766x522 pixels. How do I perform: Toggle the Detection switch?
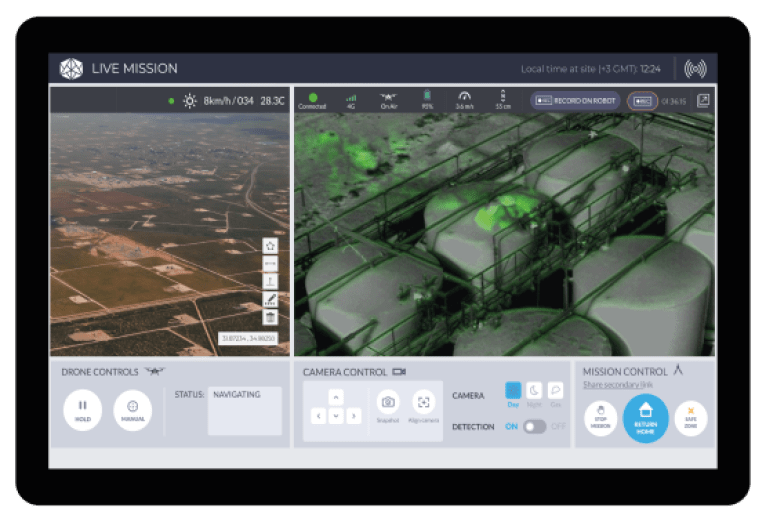tap(534, 427)
